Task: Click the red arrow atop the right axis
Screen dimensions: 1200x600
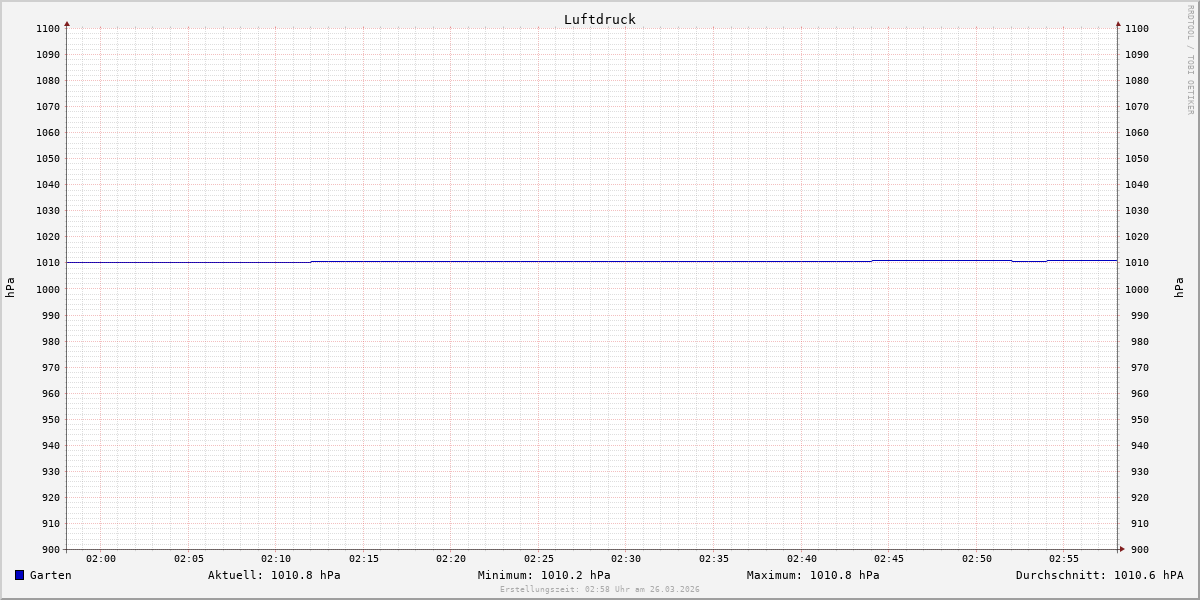Action: tap(1118, 23)
